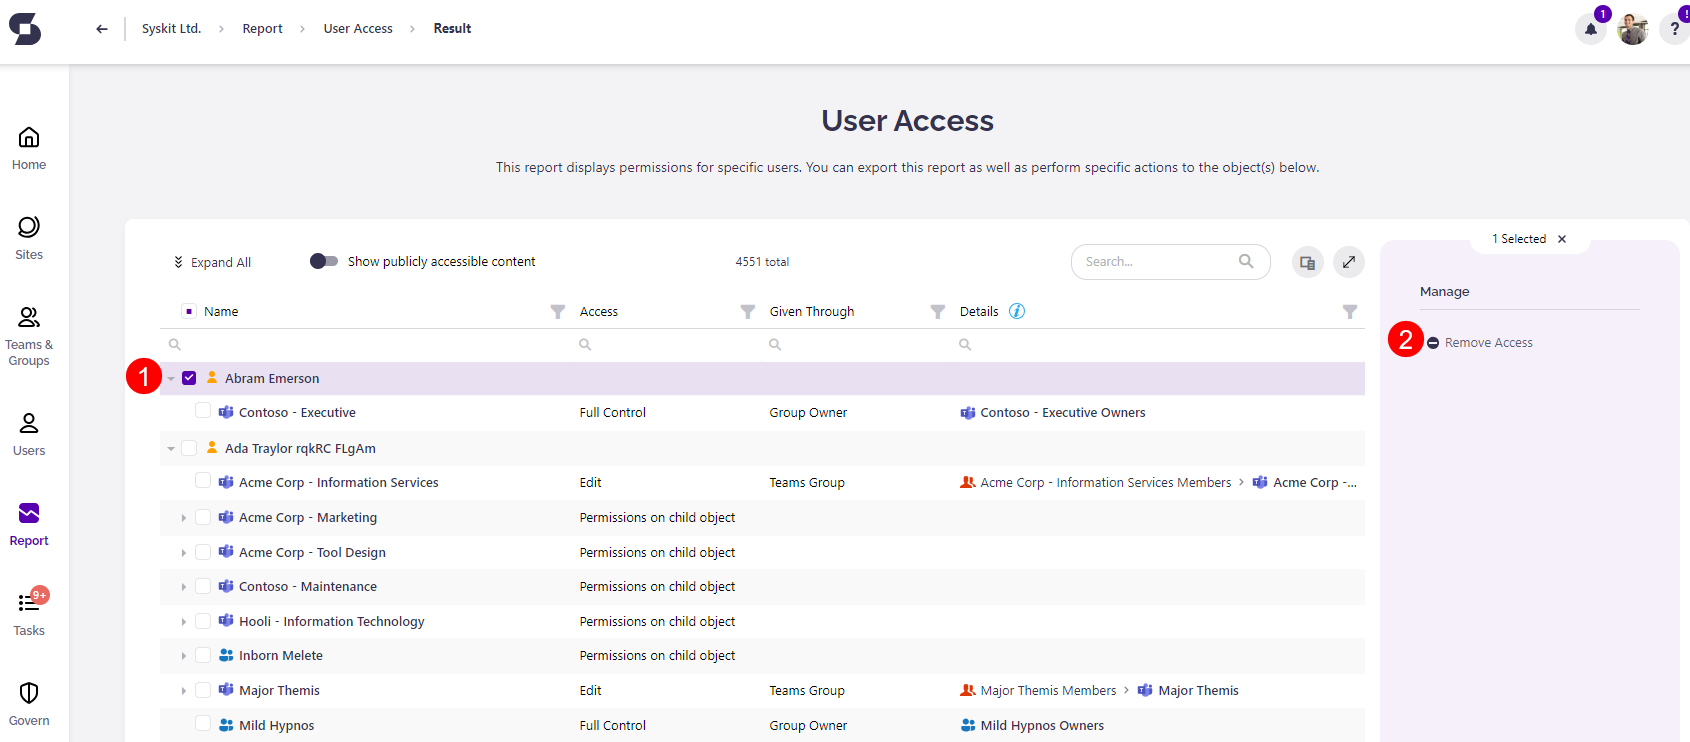Check the Hooli - Information Technology checkbox
Viewport: 1690px width, 742px height.
[x=203, y=621]
